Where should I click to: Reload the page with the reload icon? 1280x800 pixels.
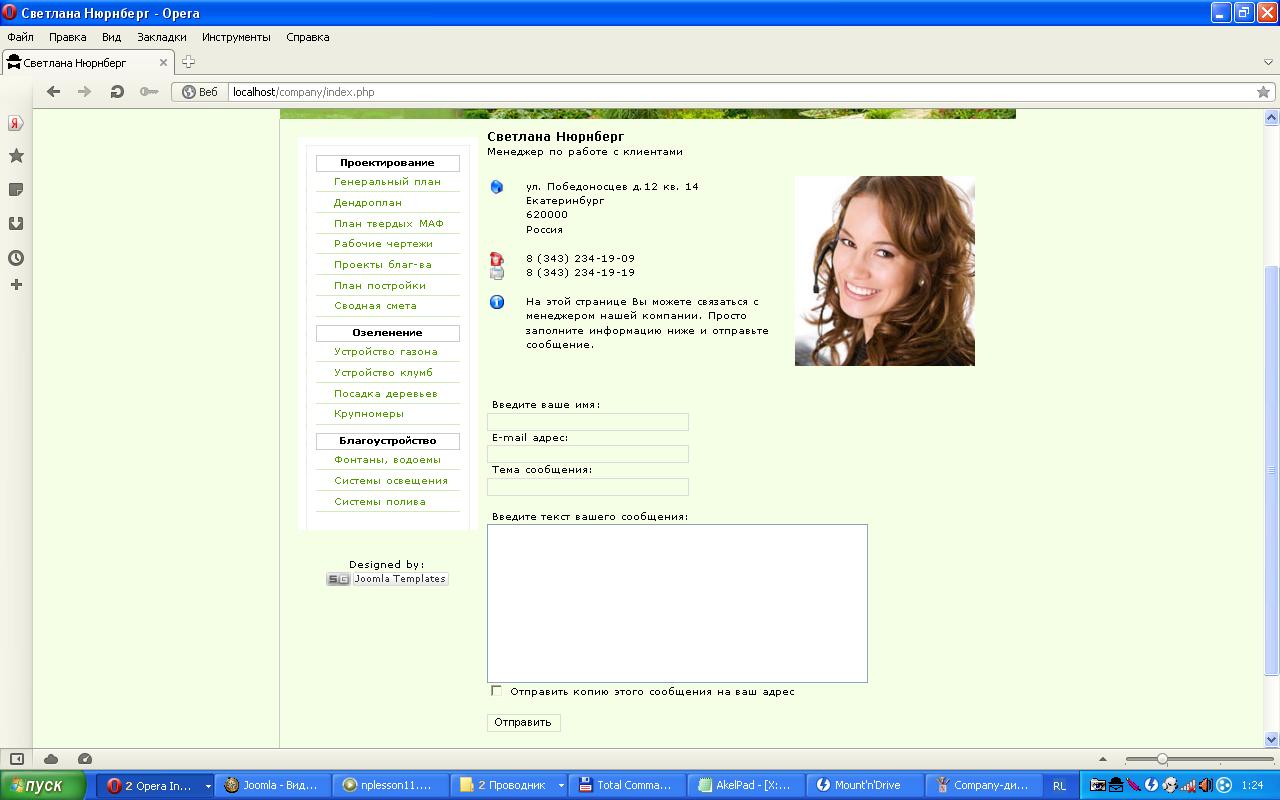(x=117, y=92)
